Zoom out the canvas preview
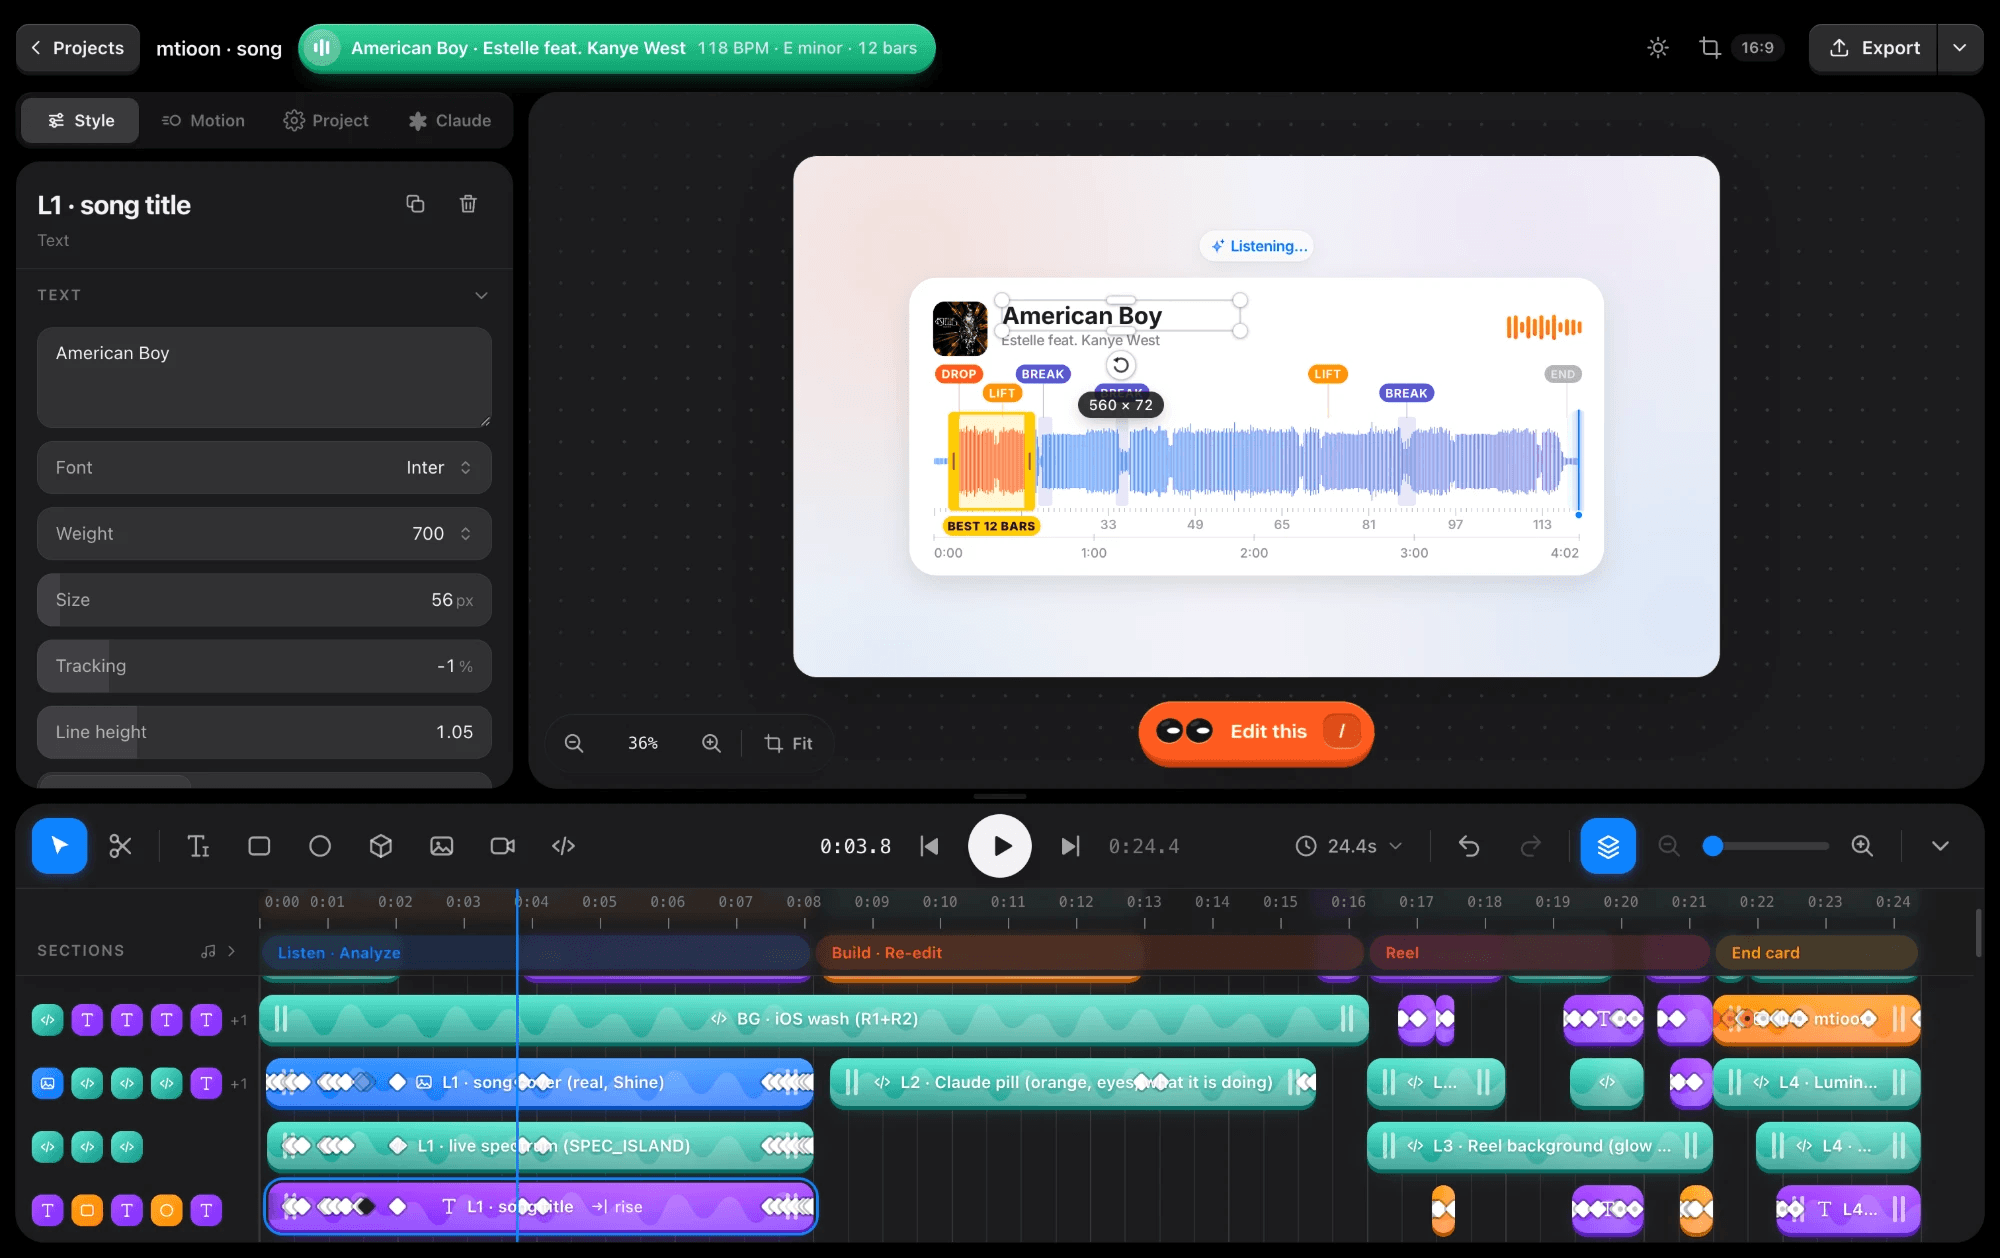 click(574, 743)
